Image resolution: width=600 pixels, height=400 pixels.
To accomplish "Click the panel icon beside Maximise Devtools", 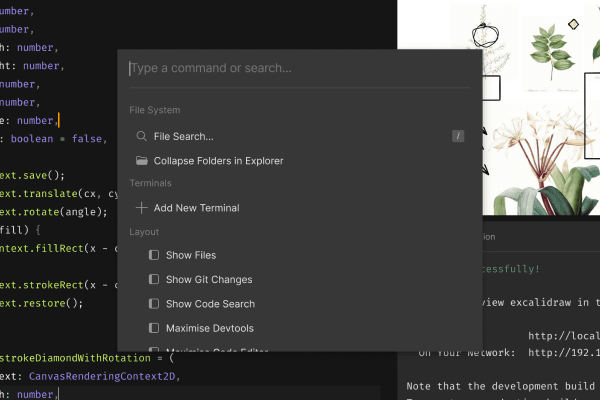I will click(153, 328).
